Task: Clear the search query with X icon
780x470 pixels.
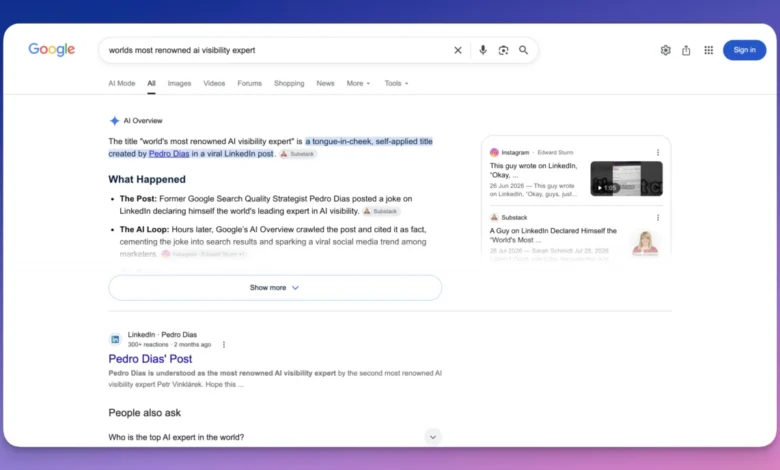Action: pos(458,50)
